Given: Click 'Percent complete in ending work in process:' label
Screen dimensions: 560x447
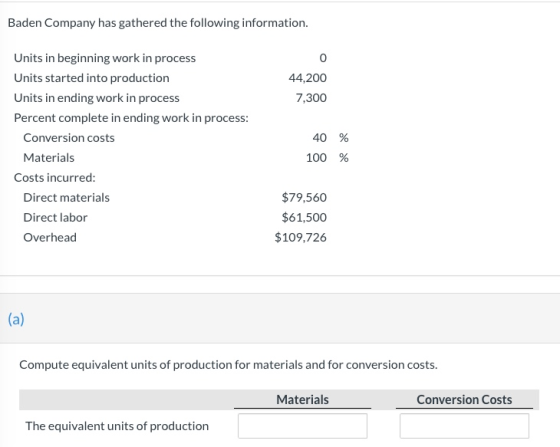Looking at the screenshot, I should 131,118.
